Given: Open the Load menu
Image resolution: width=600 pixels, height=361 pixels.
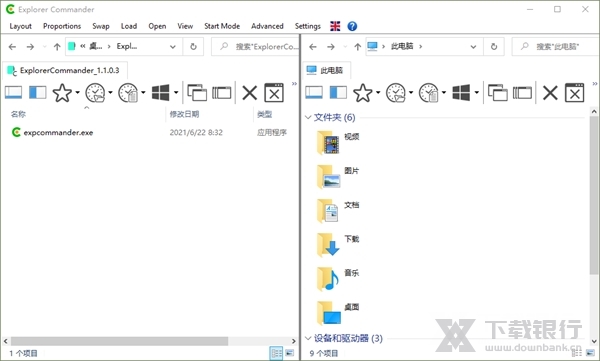Looking at the screenshot, I should (x=129, y=26).
